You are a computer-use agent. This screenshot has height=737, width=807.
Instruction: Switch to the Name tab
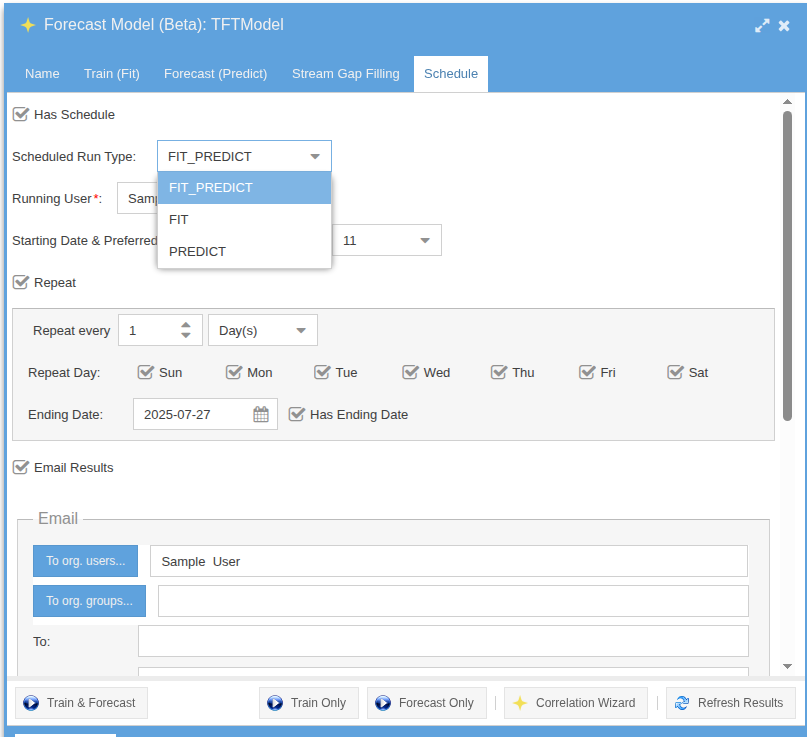pyautogui.click(x=42, y=74)
